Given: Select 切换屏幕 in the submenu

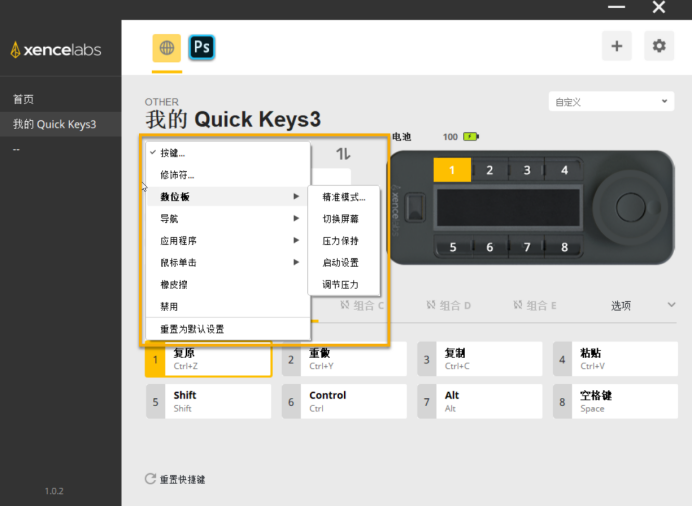Looking at the screenshot, I should (344, 219).
